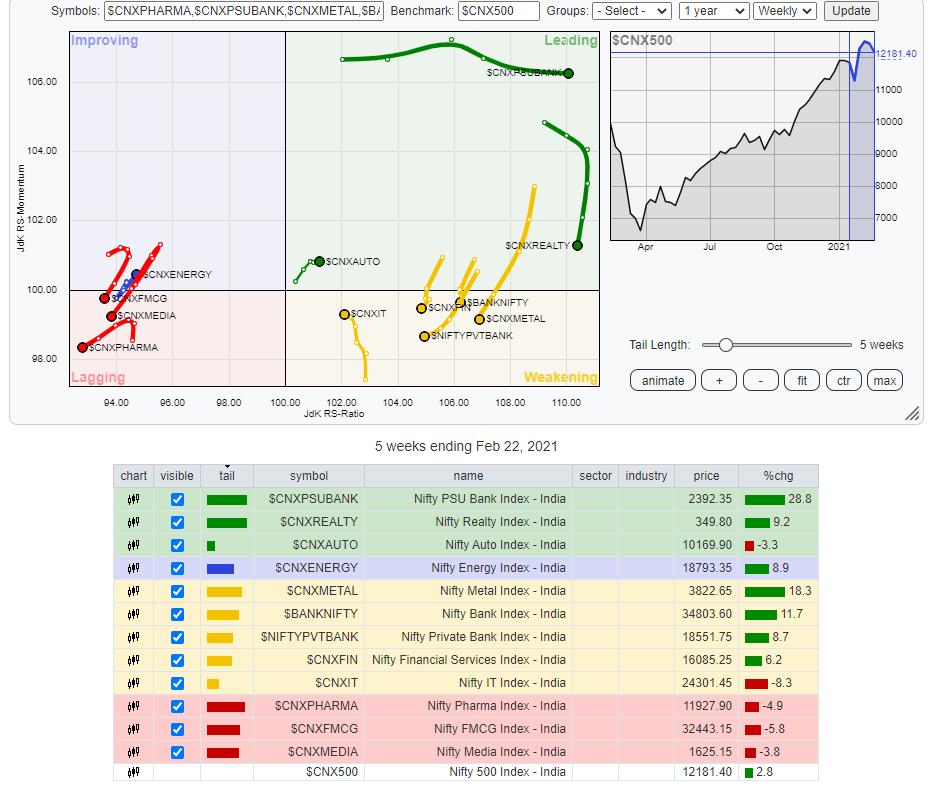Open chart icon for $CNX500 benchmark row

click(x=133, y=772)
